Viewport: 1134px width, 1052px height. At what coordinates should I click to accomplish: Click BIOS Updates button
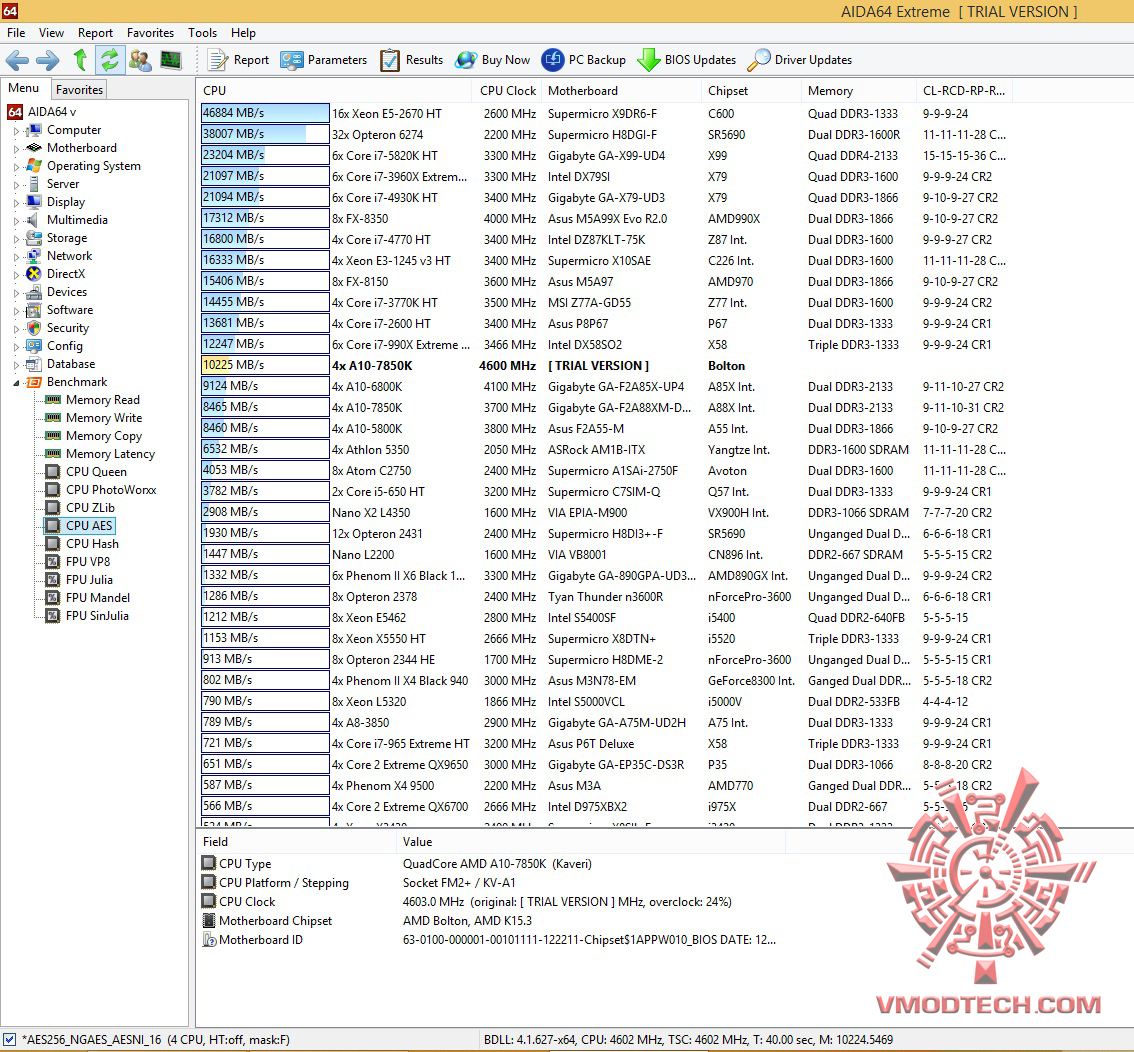click(x=686, y=60)
